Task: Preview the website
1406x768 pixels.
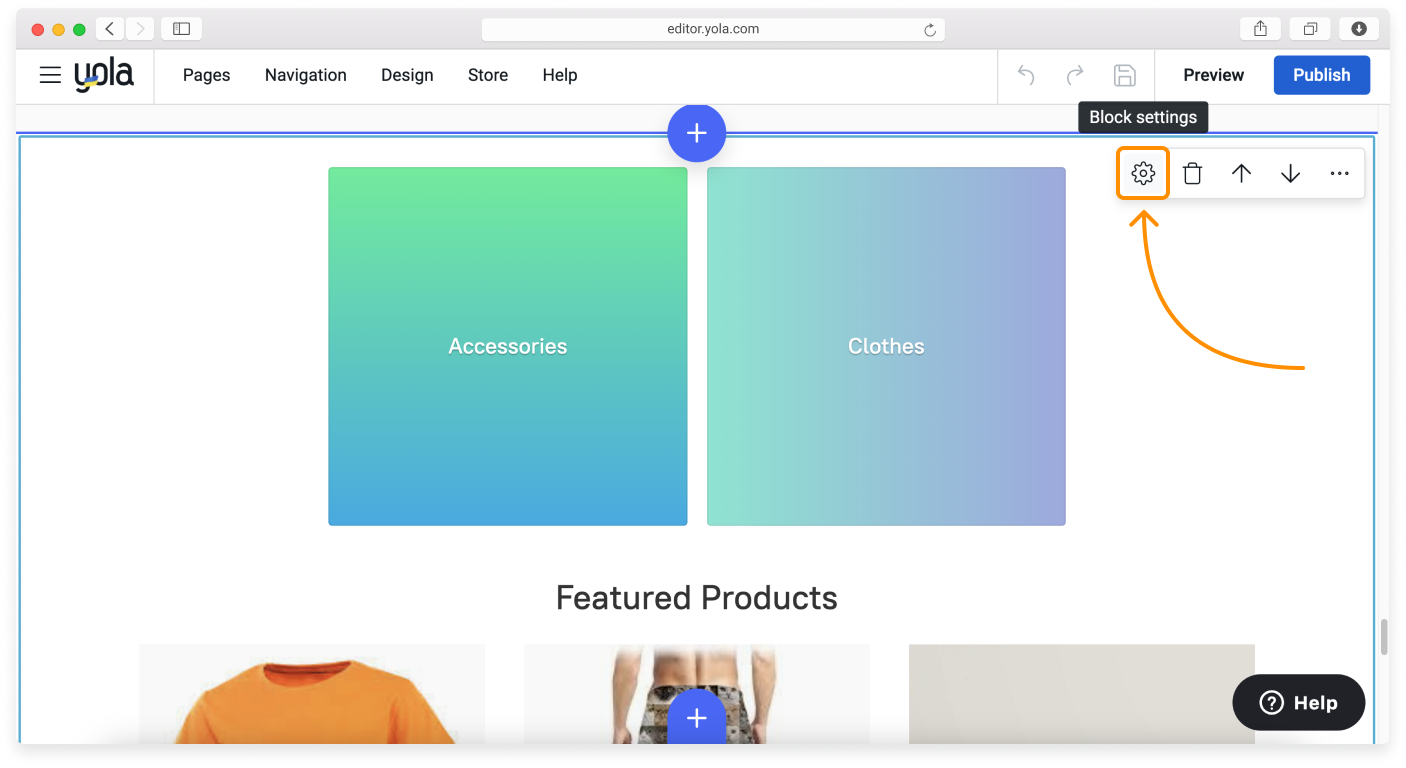Action: tap(1213, 75)
